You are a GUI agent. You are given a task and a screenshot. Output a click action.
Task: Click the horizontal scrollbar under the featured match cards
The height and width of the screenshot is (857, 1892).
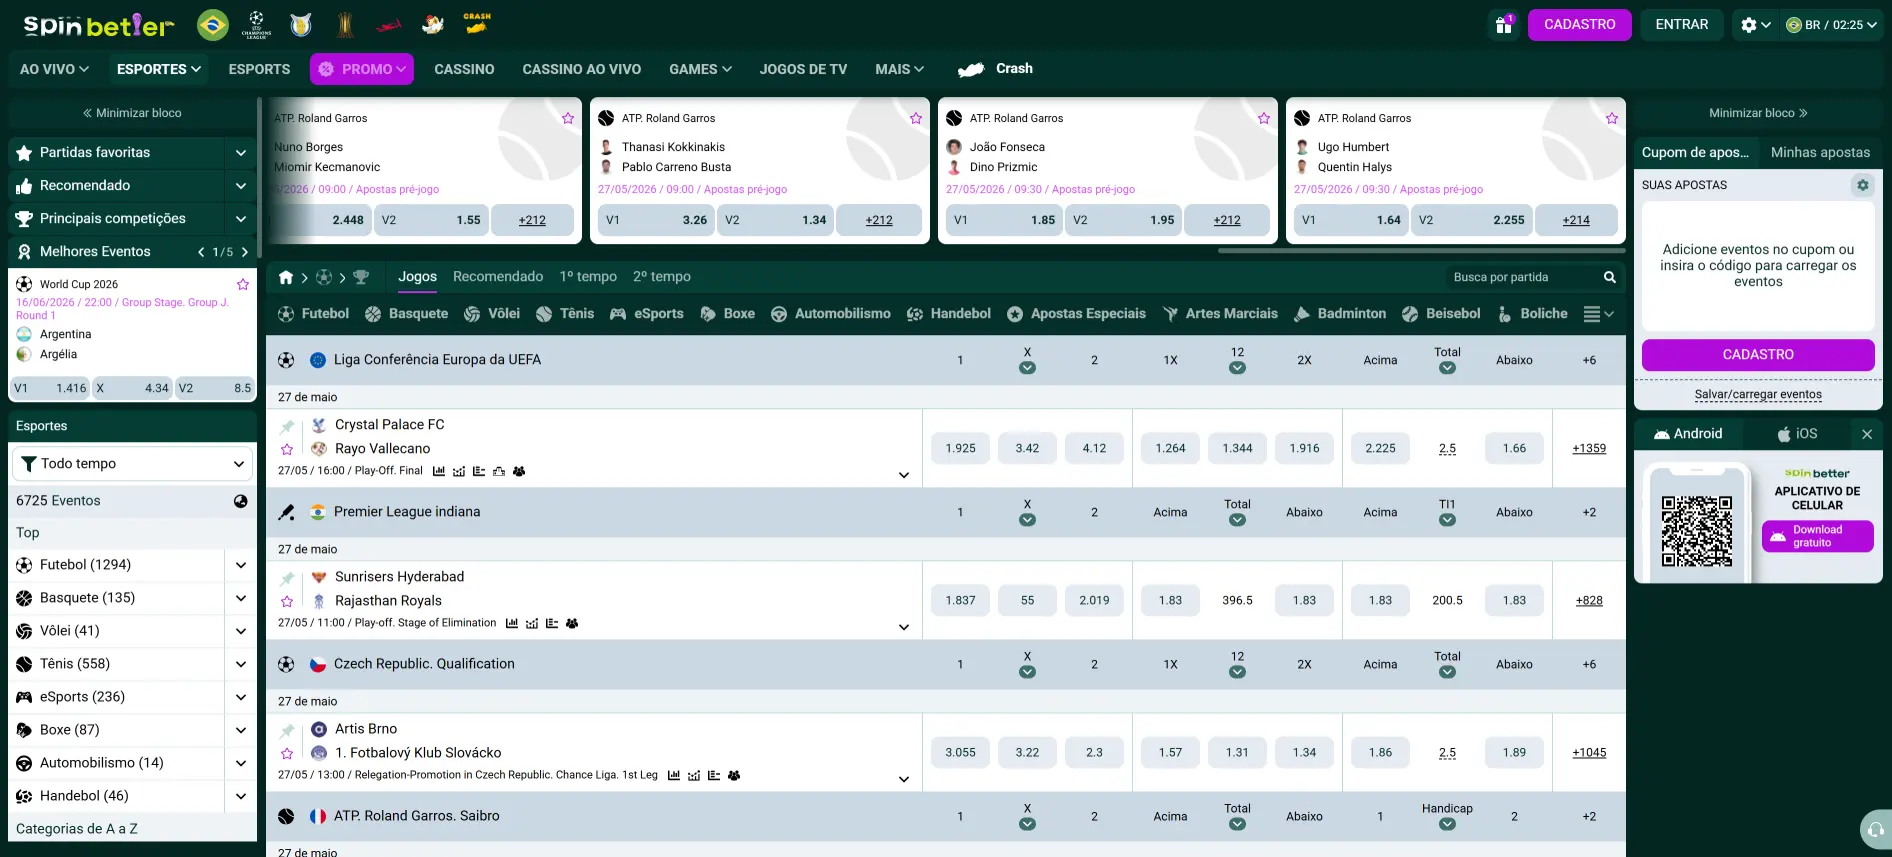[1422, 251]
